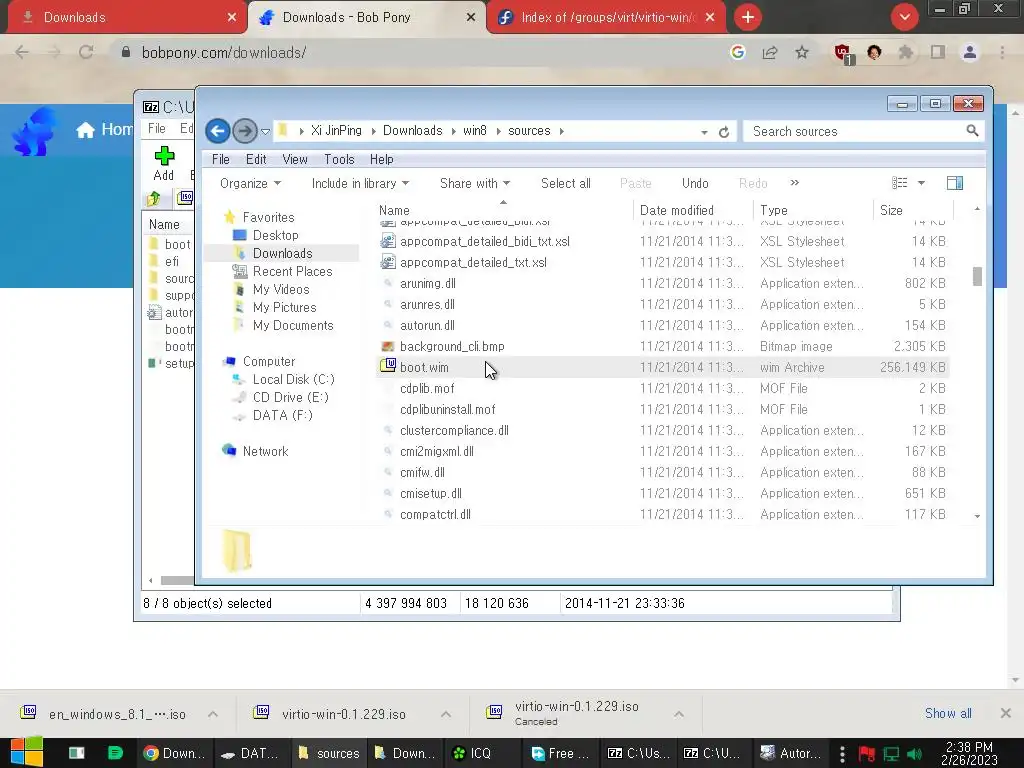Viewport: 1024px width, 768px height.
Task: Click the Select all toolbar button
Action: pyautogui.click(x=566, y=184)
